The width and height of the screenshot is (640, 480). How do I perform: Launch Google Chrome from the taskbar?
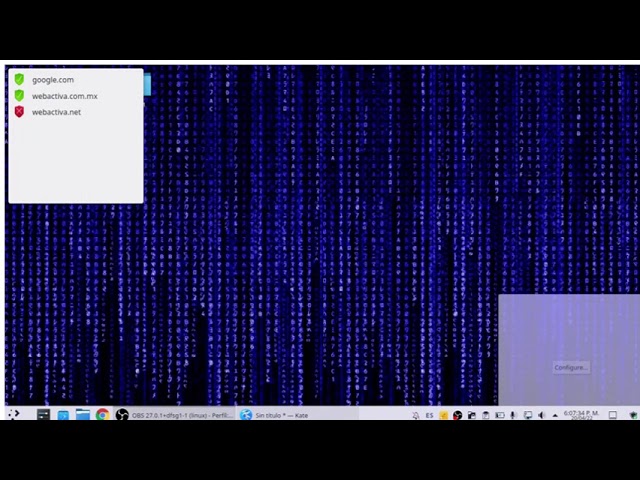click(102, 415)
